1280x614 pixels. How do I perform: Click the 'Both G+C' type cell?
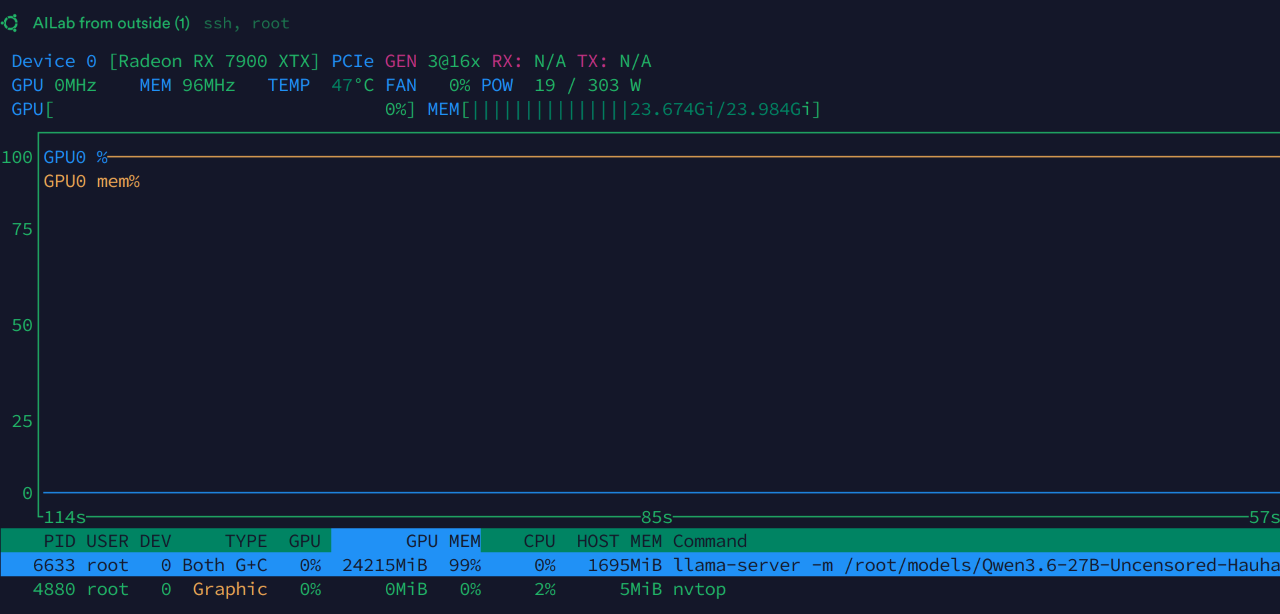(x=225, y=565)
